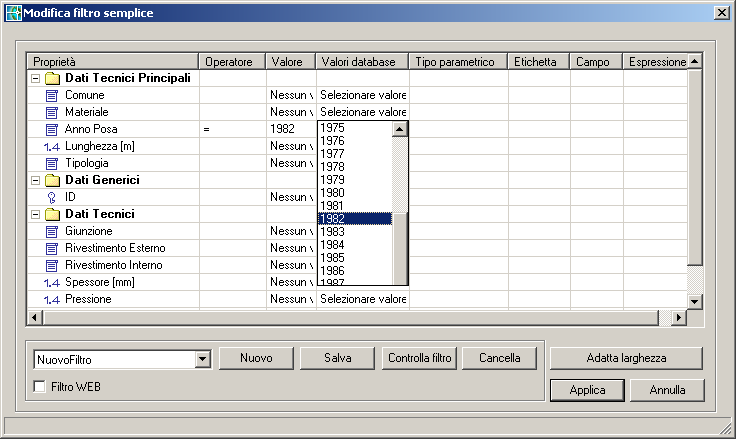The height and width of the screenshot is (439, 736).
Task: Click the Salva button
Action: pyautogui.click(x=338, y=358)
